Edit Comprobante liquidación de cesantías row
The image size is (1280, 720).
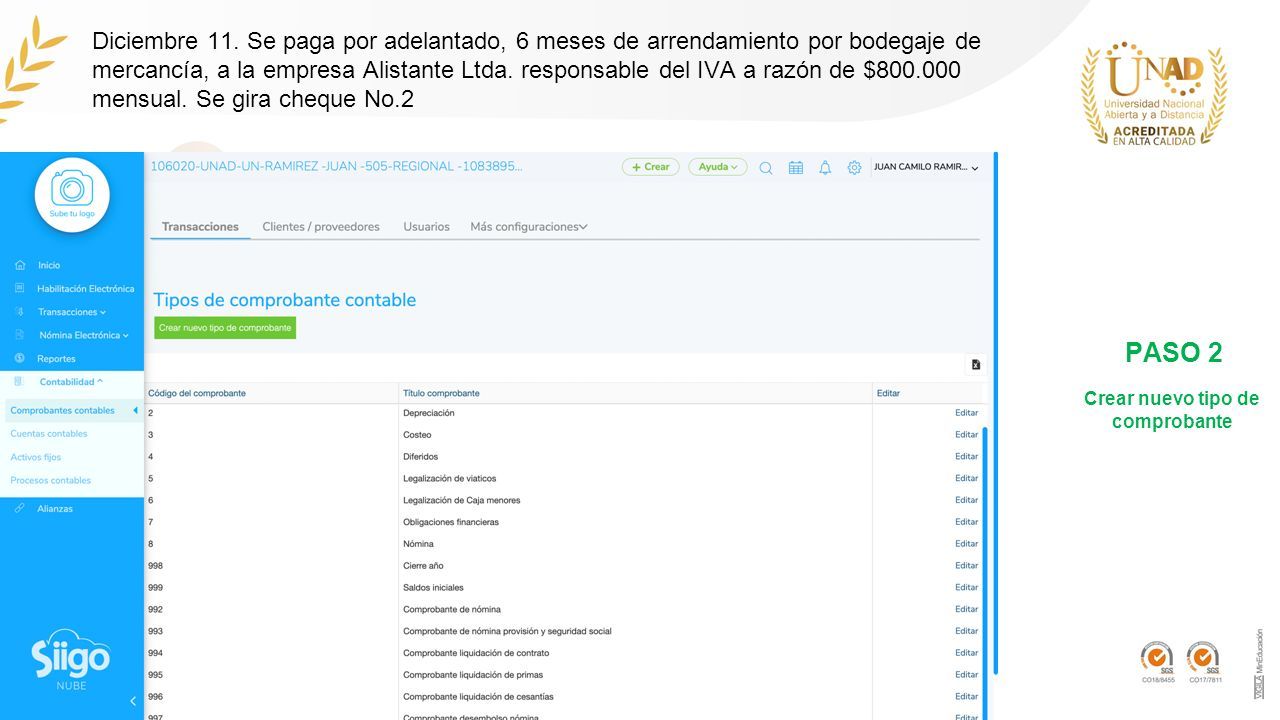click(x=966, y=697)
